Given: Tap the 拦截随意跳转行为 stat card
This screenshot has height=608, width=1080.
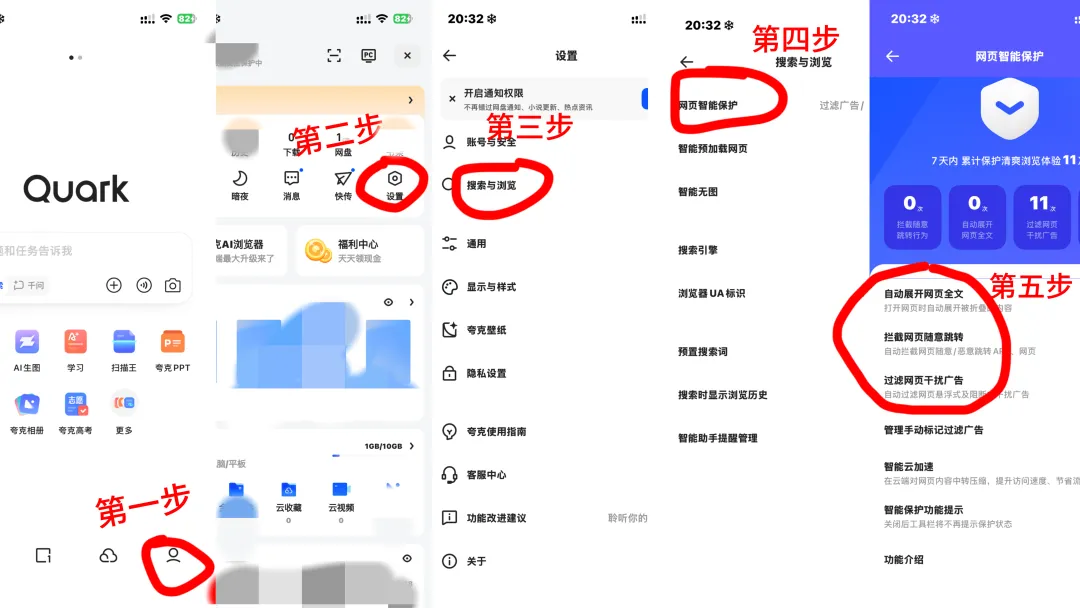Looking at the screenshot, I should (x=912, y=216).
